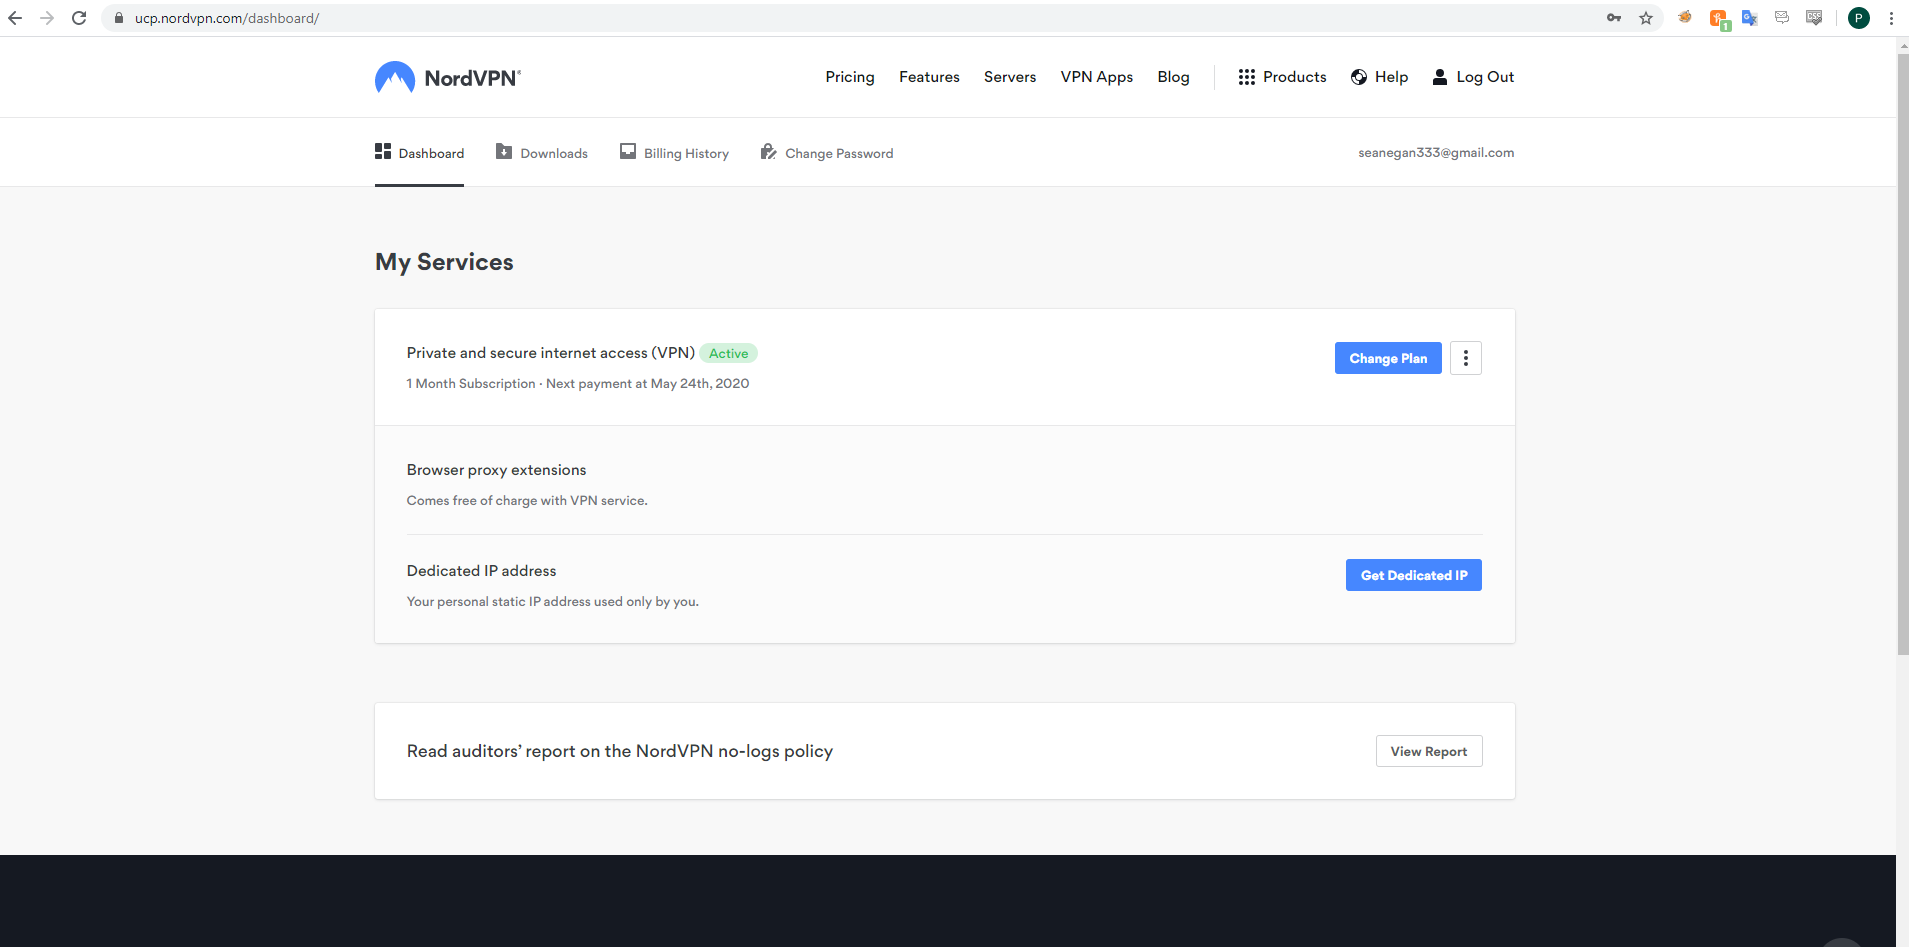Viewport: 1909px width, 947px height.
Task: Click the Change Password pencil icon
Action: pyautogui.click(x=768, y=151)
